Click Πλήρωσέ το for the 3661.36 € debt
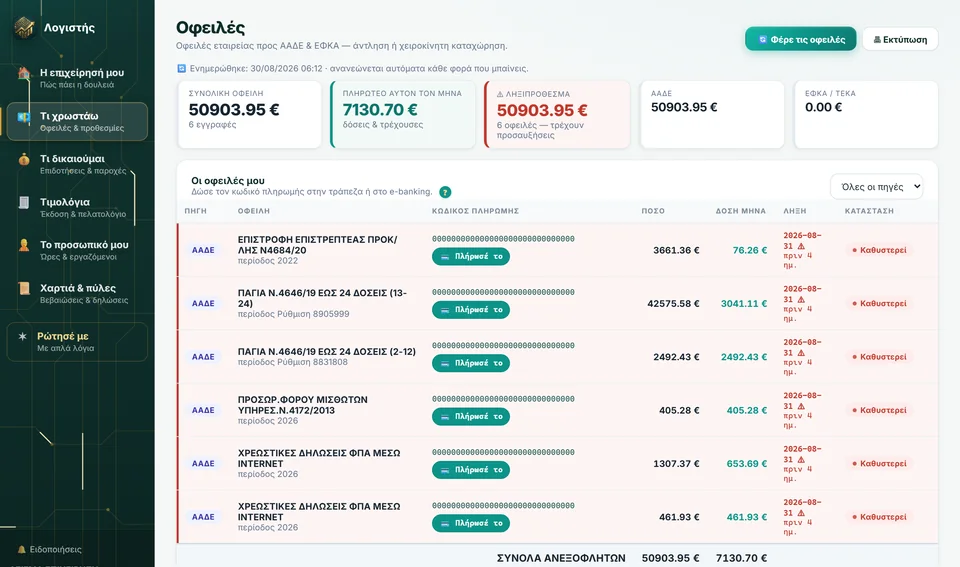 point(471,257)
